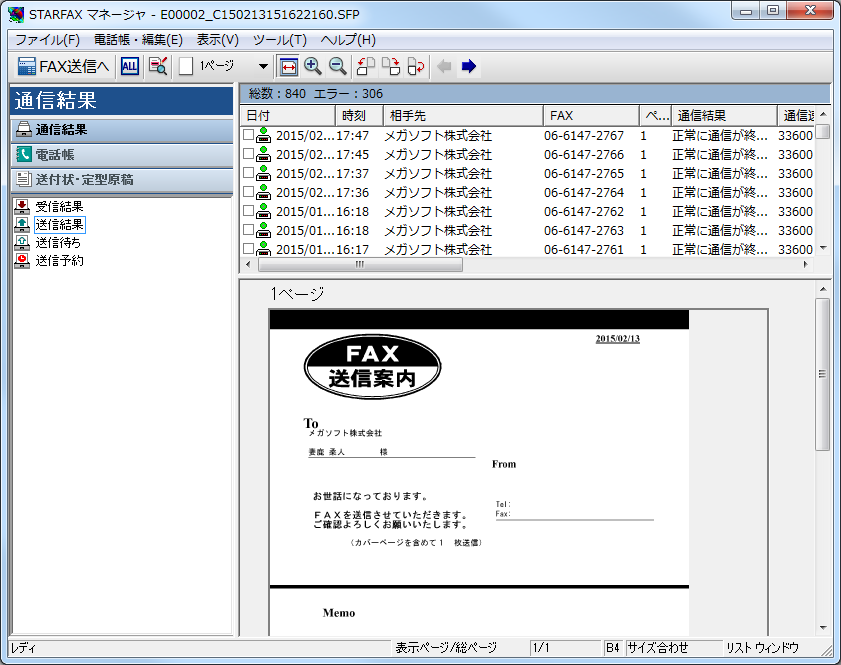The height and width of the screenshot is (665, 841).
Task: Sort list by the 相手先 column header
Action: click(x=462, y=116)
